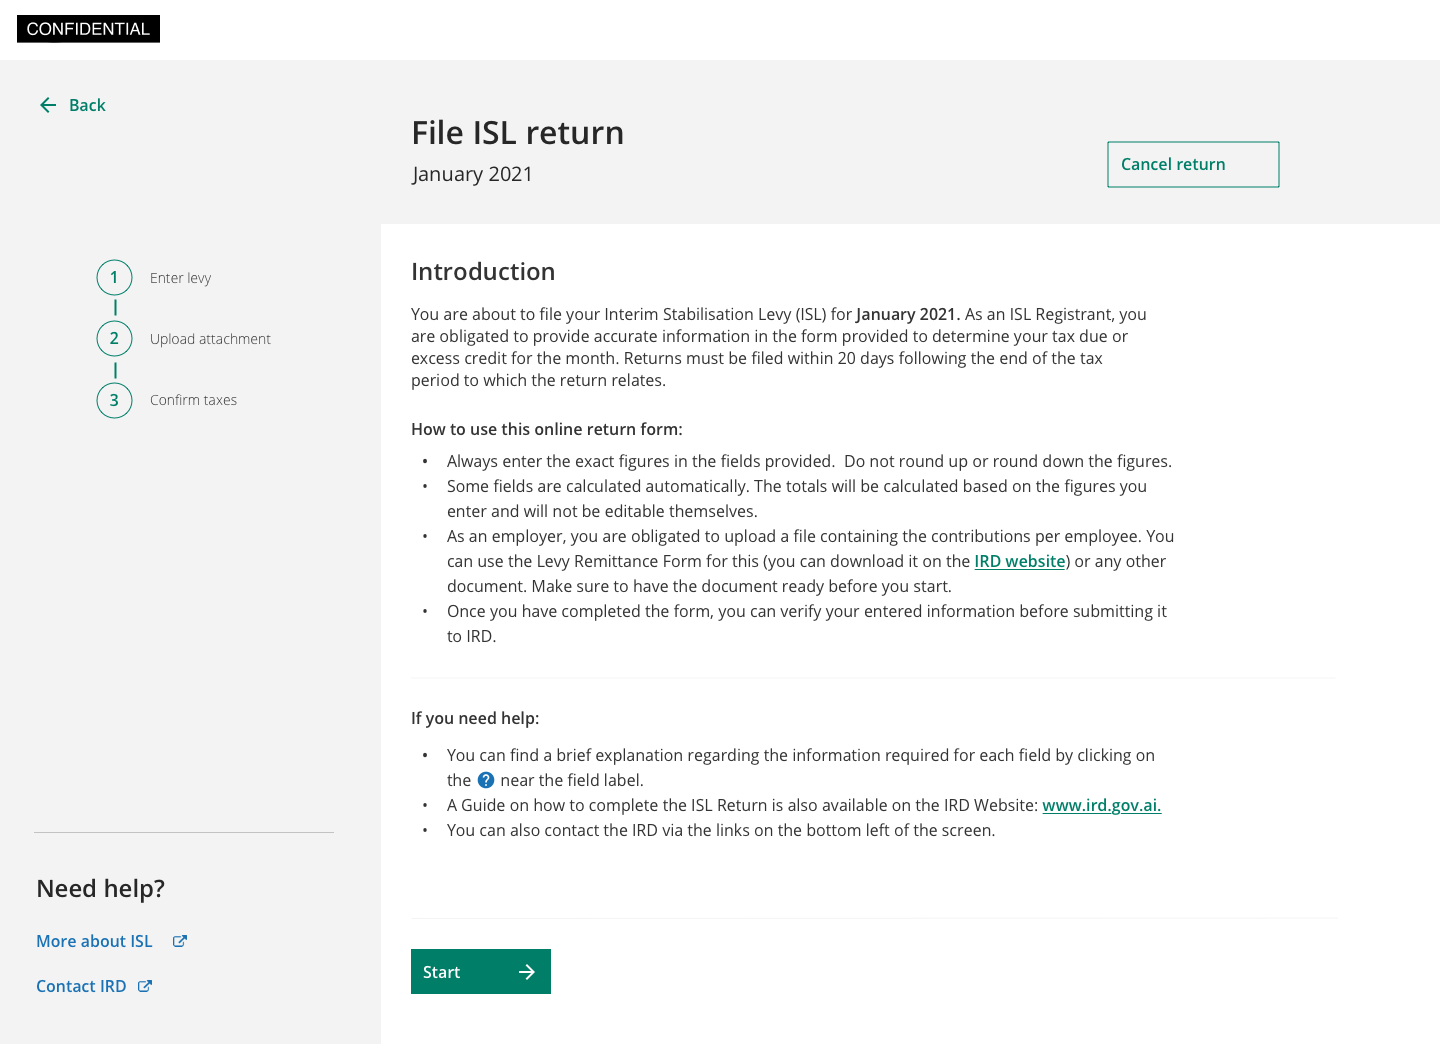1440x1044 pixels.
Task: Click the right arrow on the Start button
Action: pyautogui.click(x=527, y=972)
